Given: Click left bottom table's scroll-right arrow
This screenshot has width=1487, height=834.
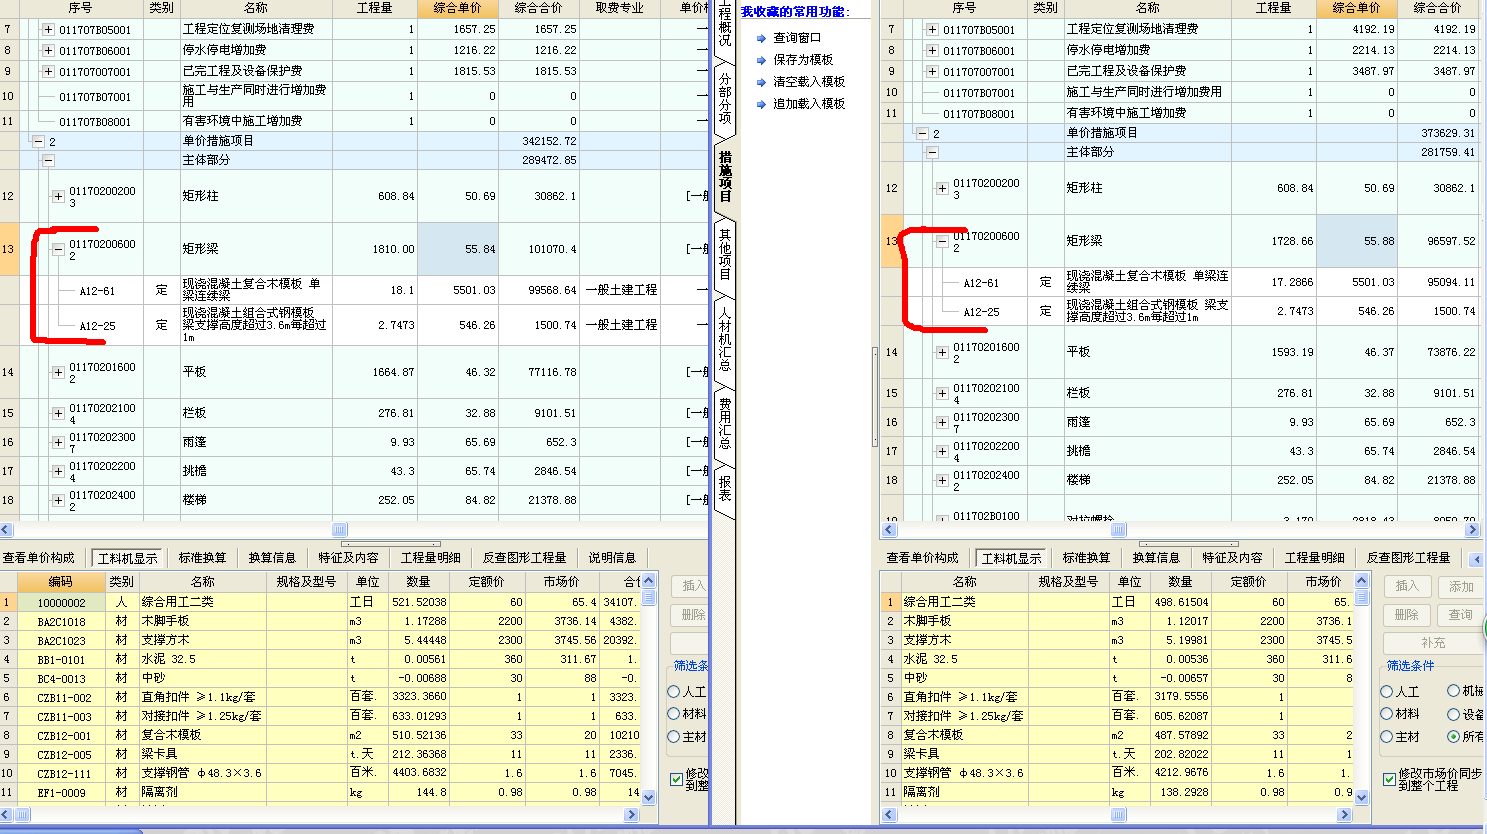Looking at the screenshot, I should click(631, 815).
